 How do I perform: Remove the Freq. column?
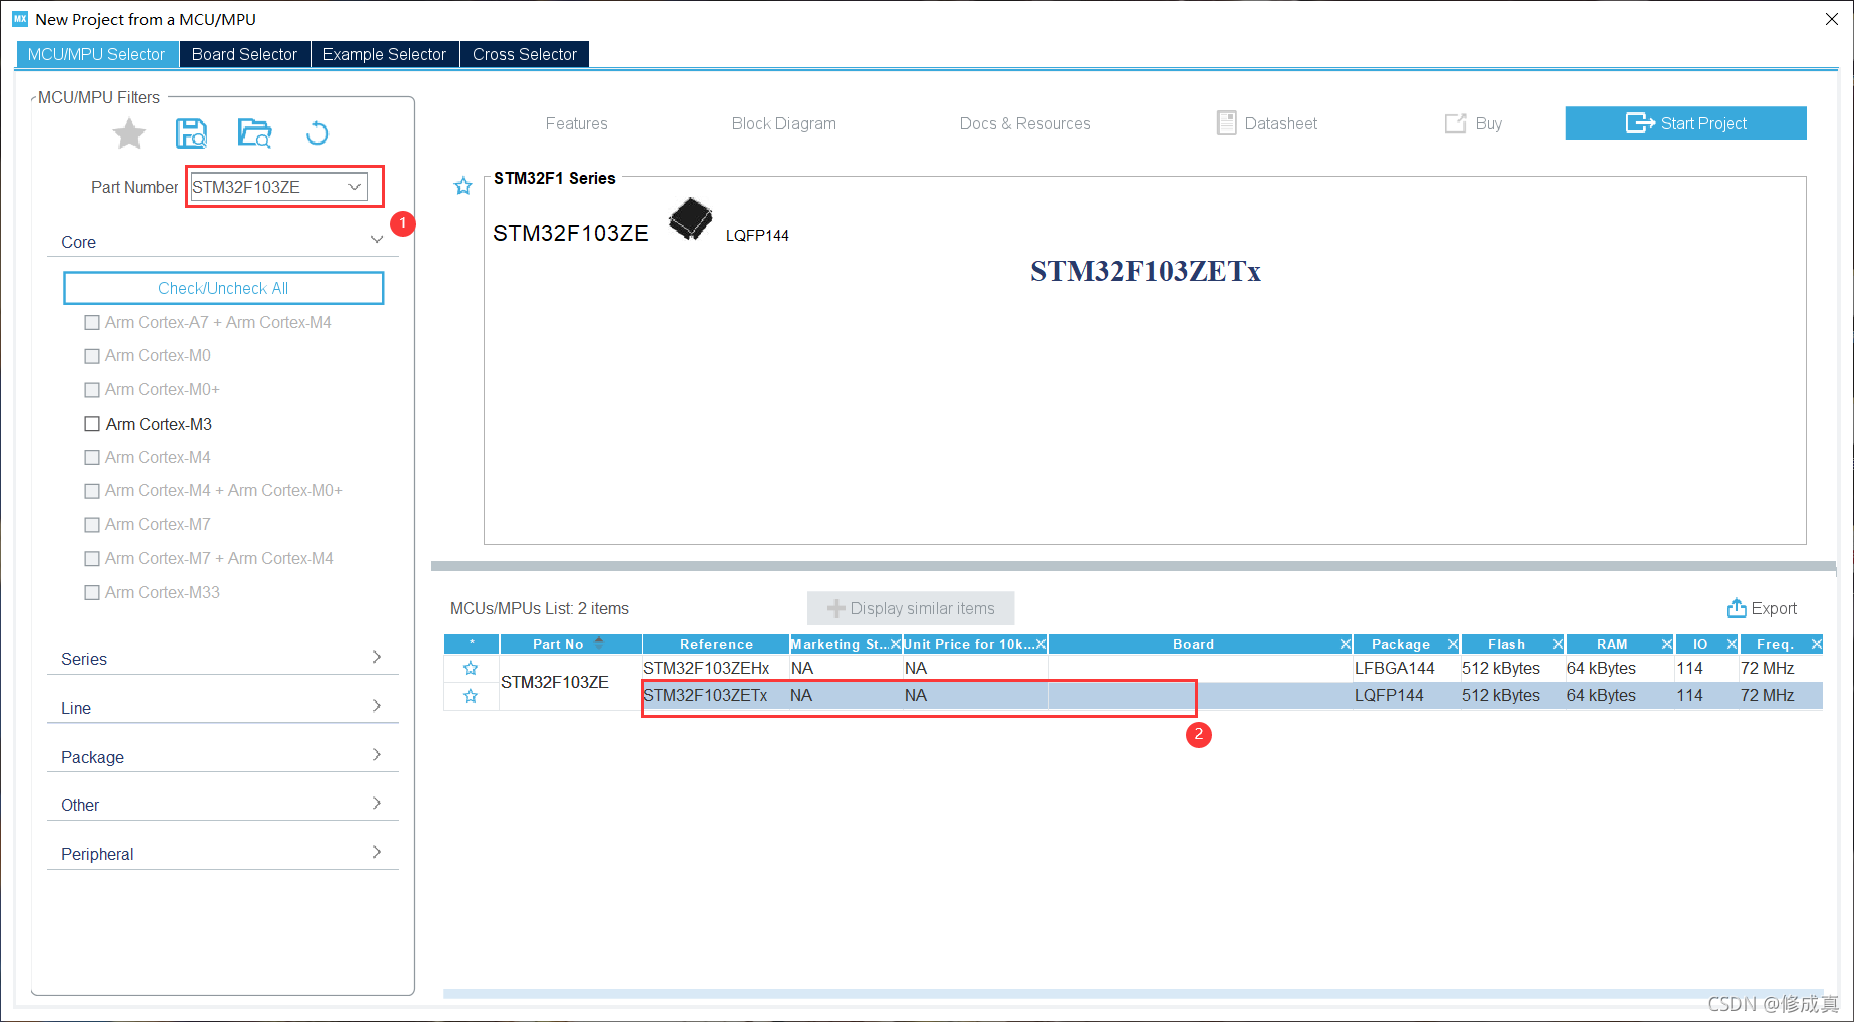point(1817,644)
